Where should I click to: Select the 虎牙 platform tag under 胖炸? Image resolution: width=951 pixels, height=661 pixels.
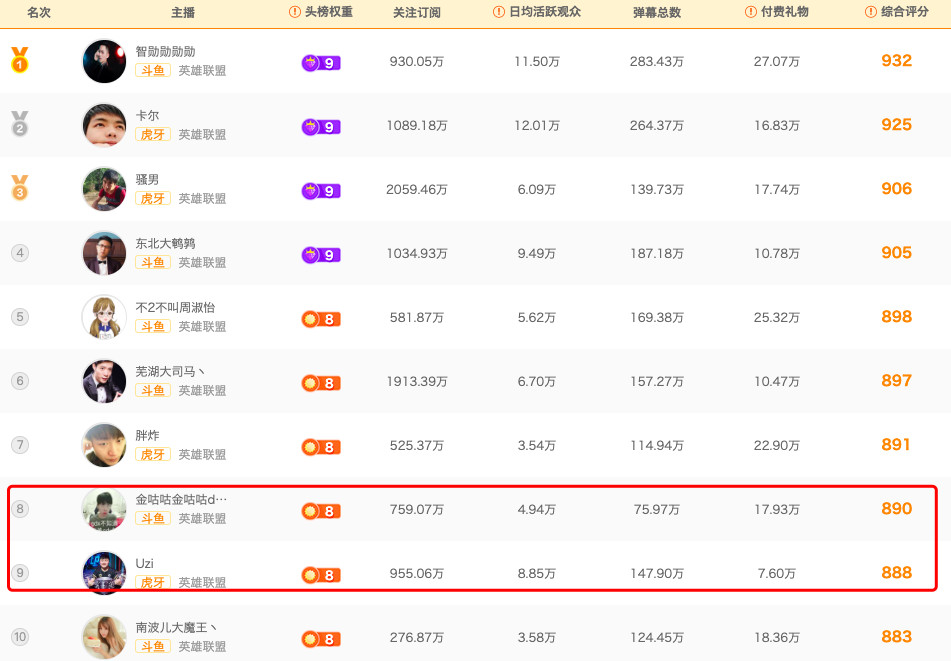click(153, 455)
